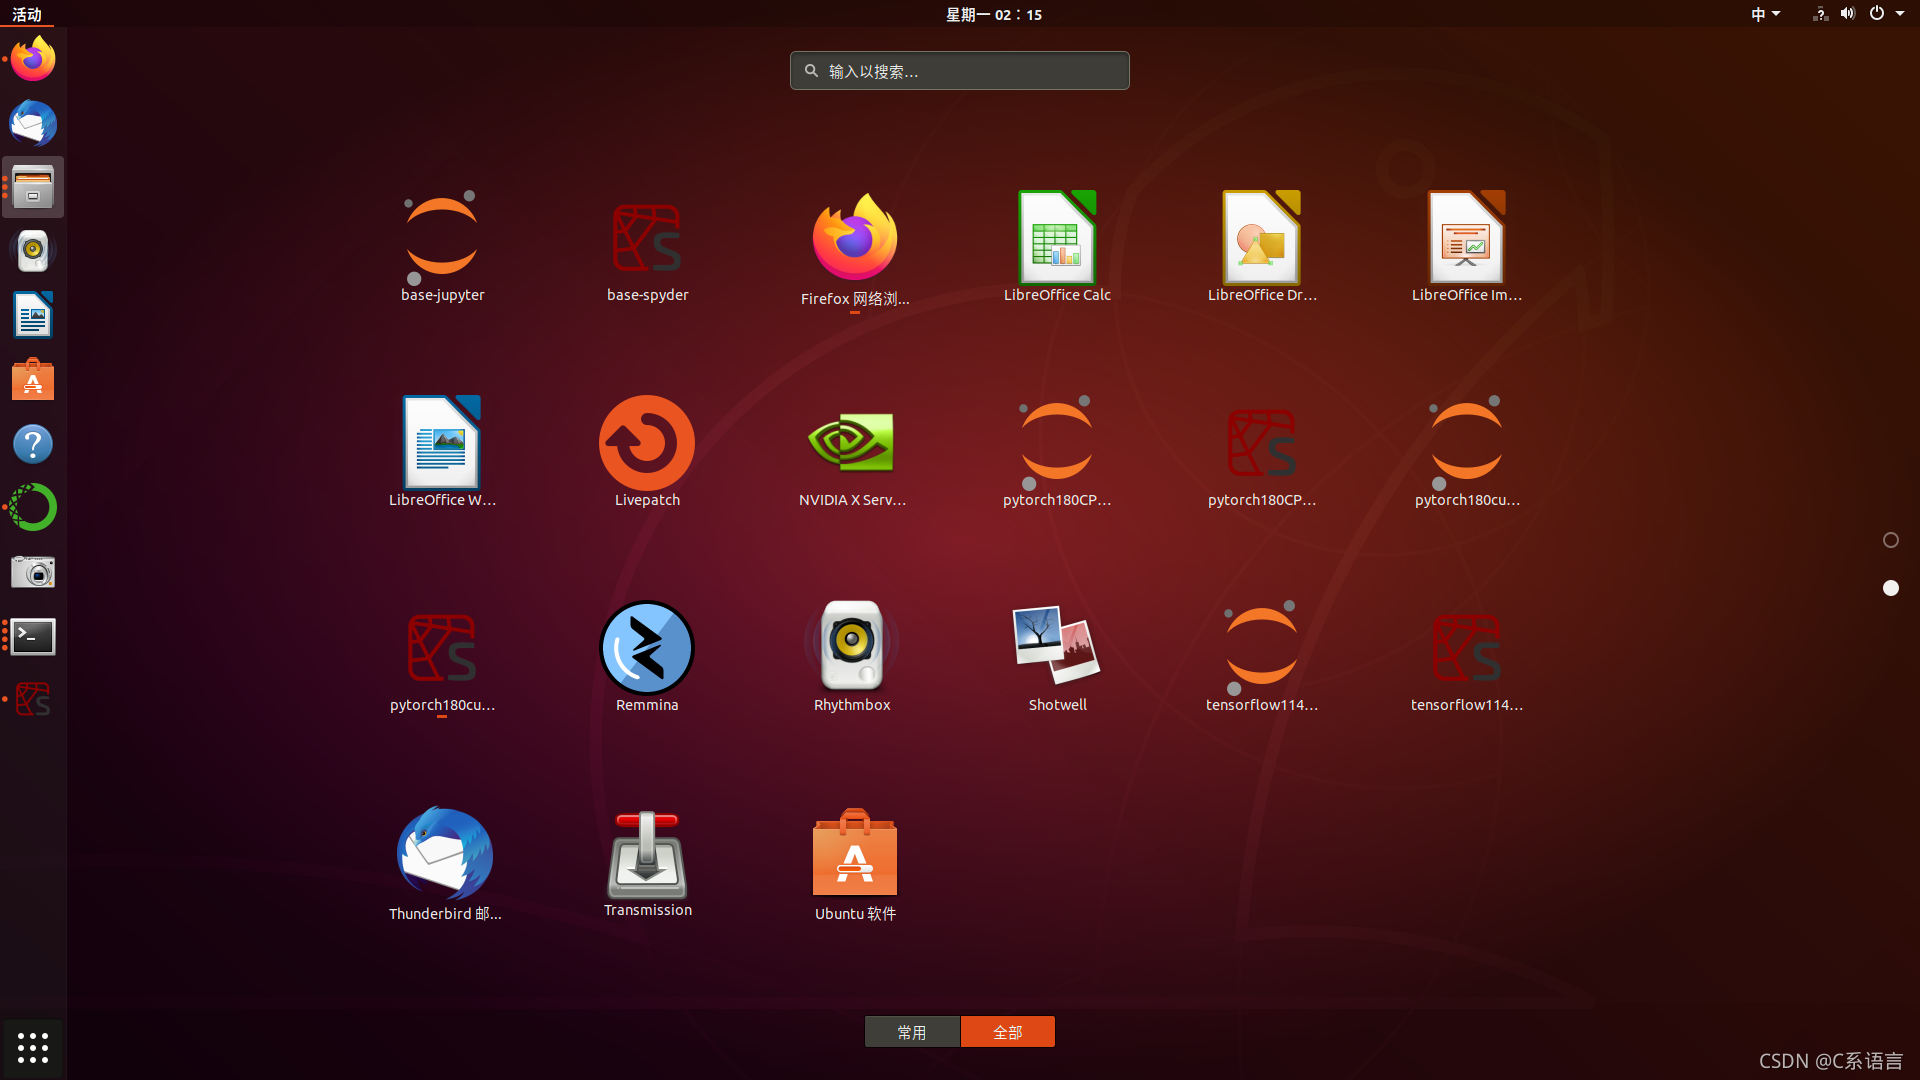
Task: Open LibreOffice Draw
Action: [1262, 247]
